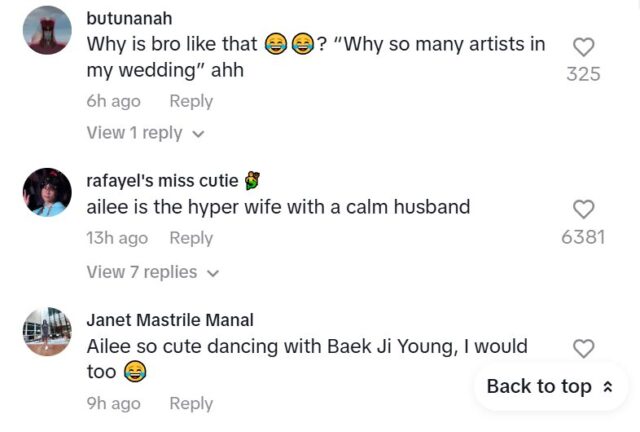The height and width of the screenshot is (432, 640).
Task: Reply to Janet Mastrile Manal's comment
Action: click(191, 403)
